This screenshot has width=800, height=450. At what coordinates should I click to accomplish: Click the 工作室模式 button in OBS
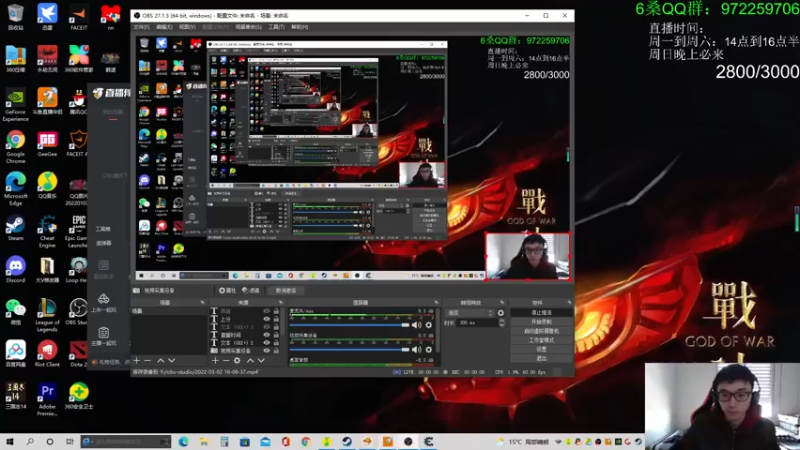pyautogui.click(x=541, y=340)
